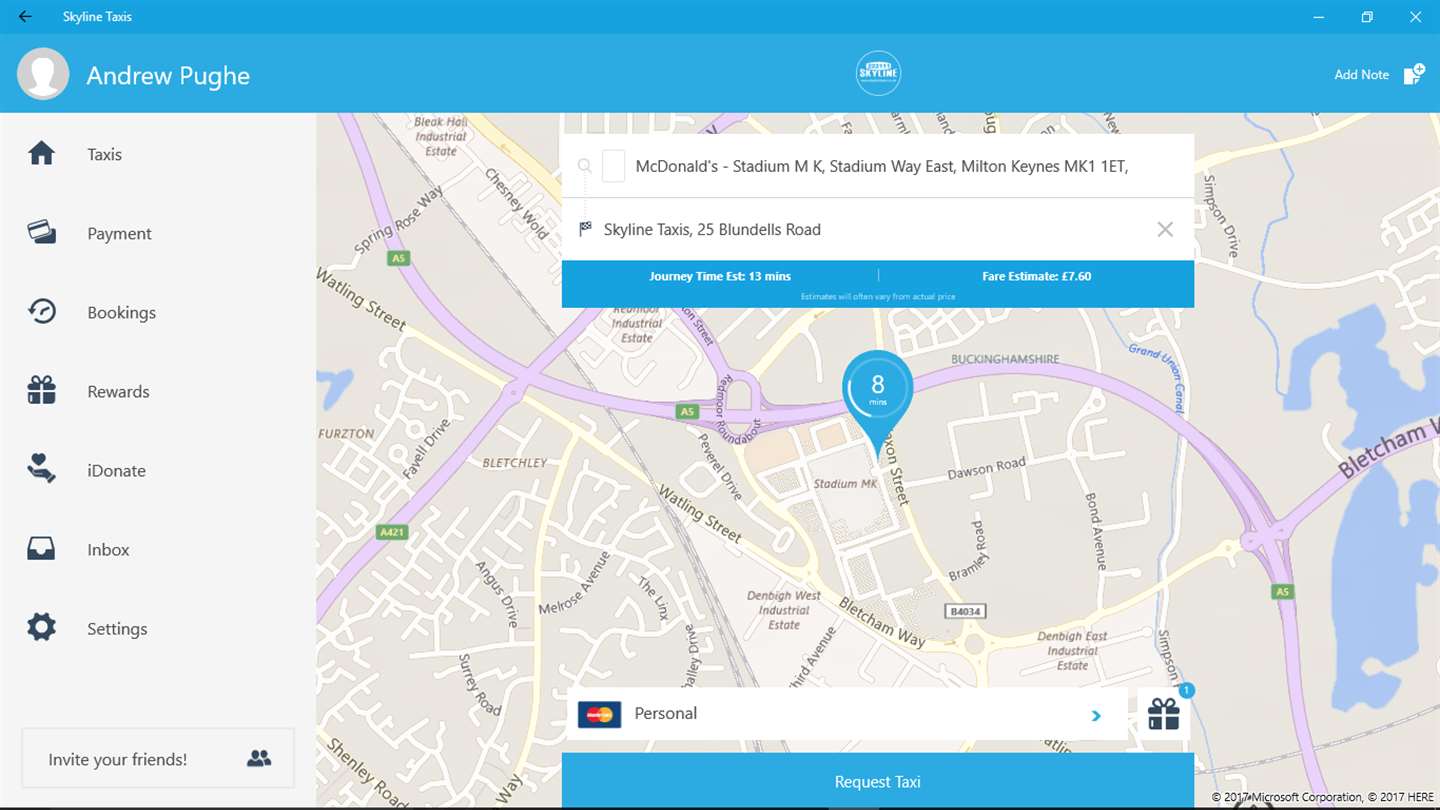
Task: Click the Mastercard payment icon
Action: click(600, 714)
